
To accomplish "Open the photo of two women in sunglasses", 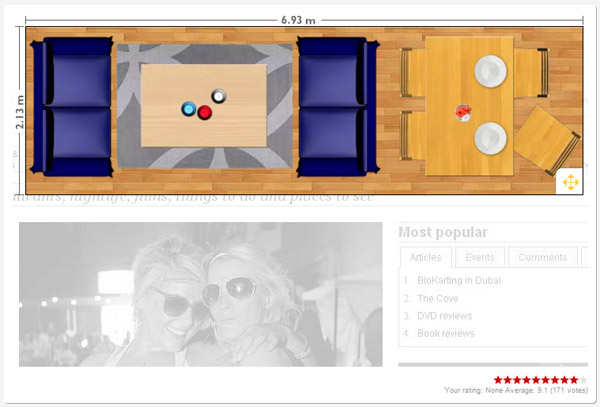I will 201,294.
